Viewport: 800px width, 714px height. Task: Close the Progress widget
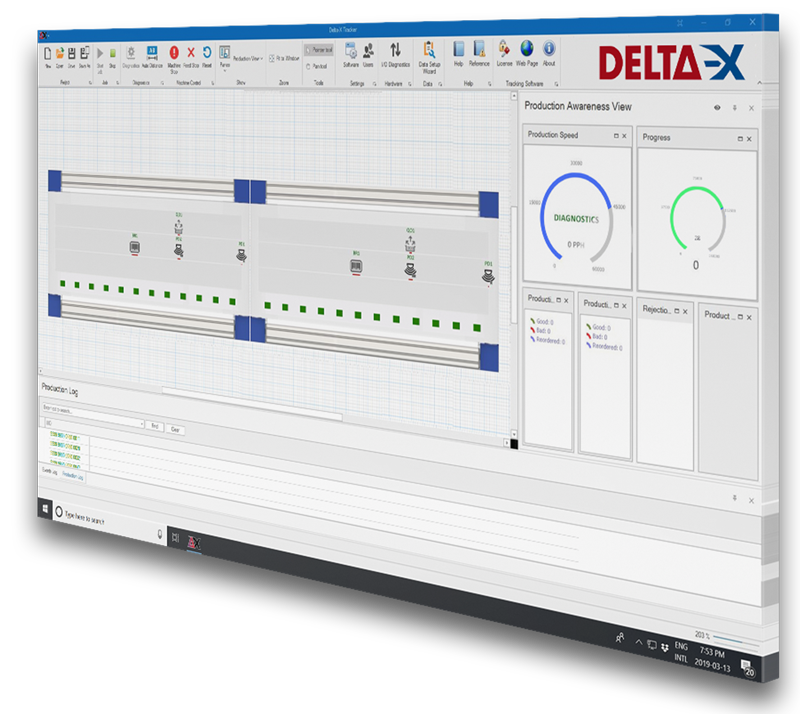click(x=749, y=139)
